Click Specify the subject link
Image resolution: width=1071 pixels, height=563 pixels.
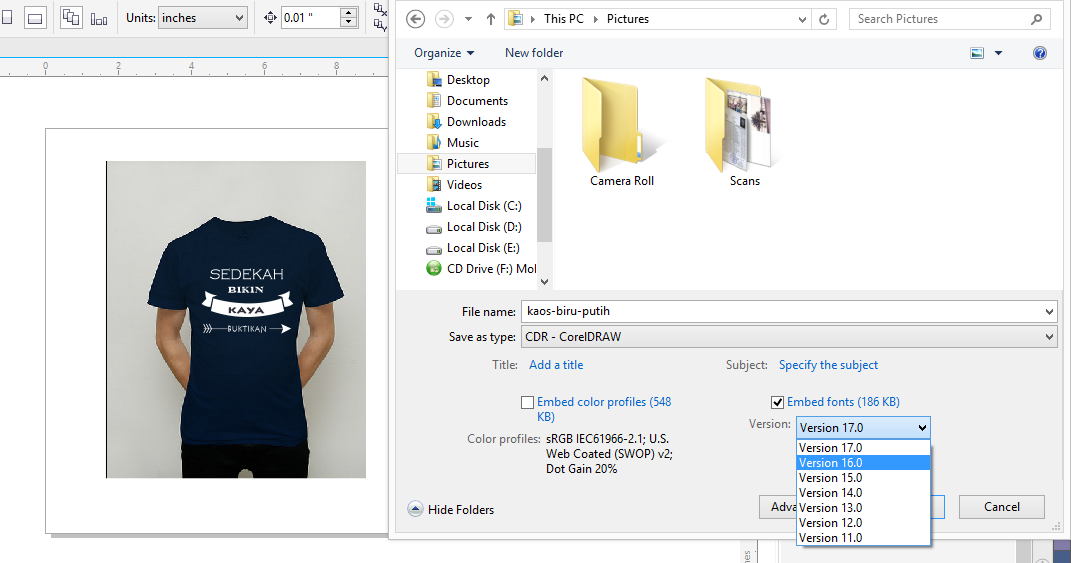click(x=828, y=365)
